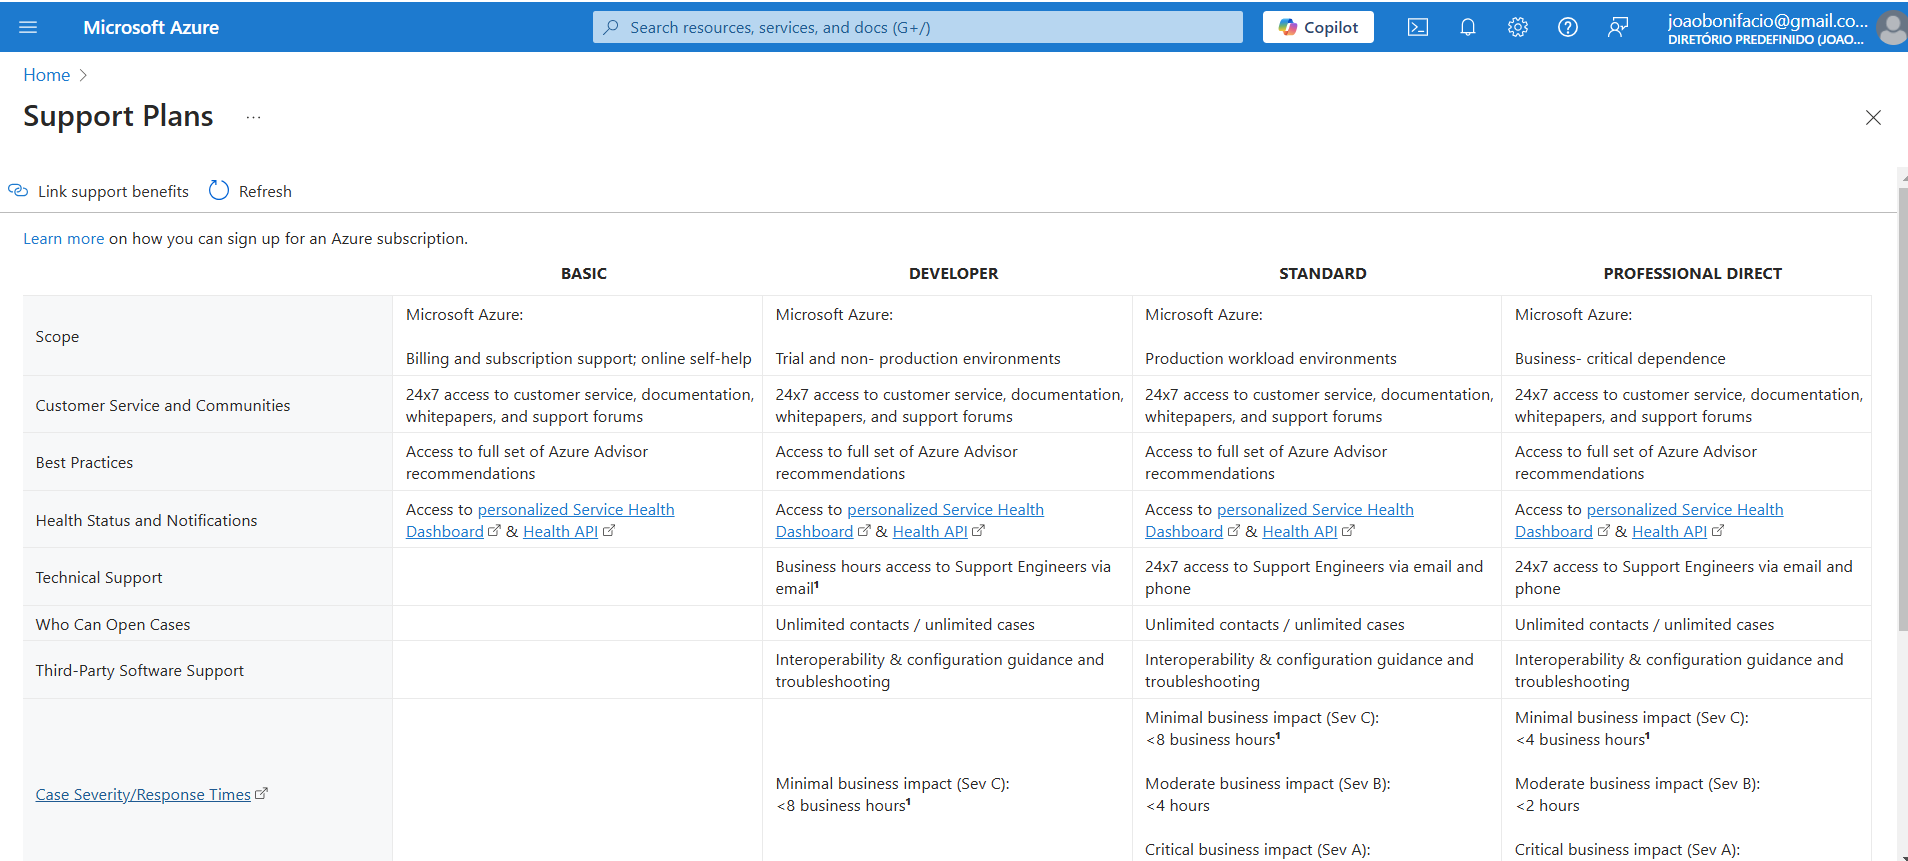This screenshot has height=861, width=1908.
Task: Click the Technical Support row label
Action: [x=99, y=577]
